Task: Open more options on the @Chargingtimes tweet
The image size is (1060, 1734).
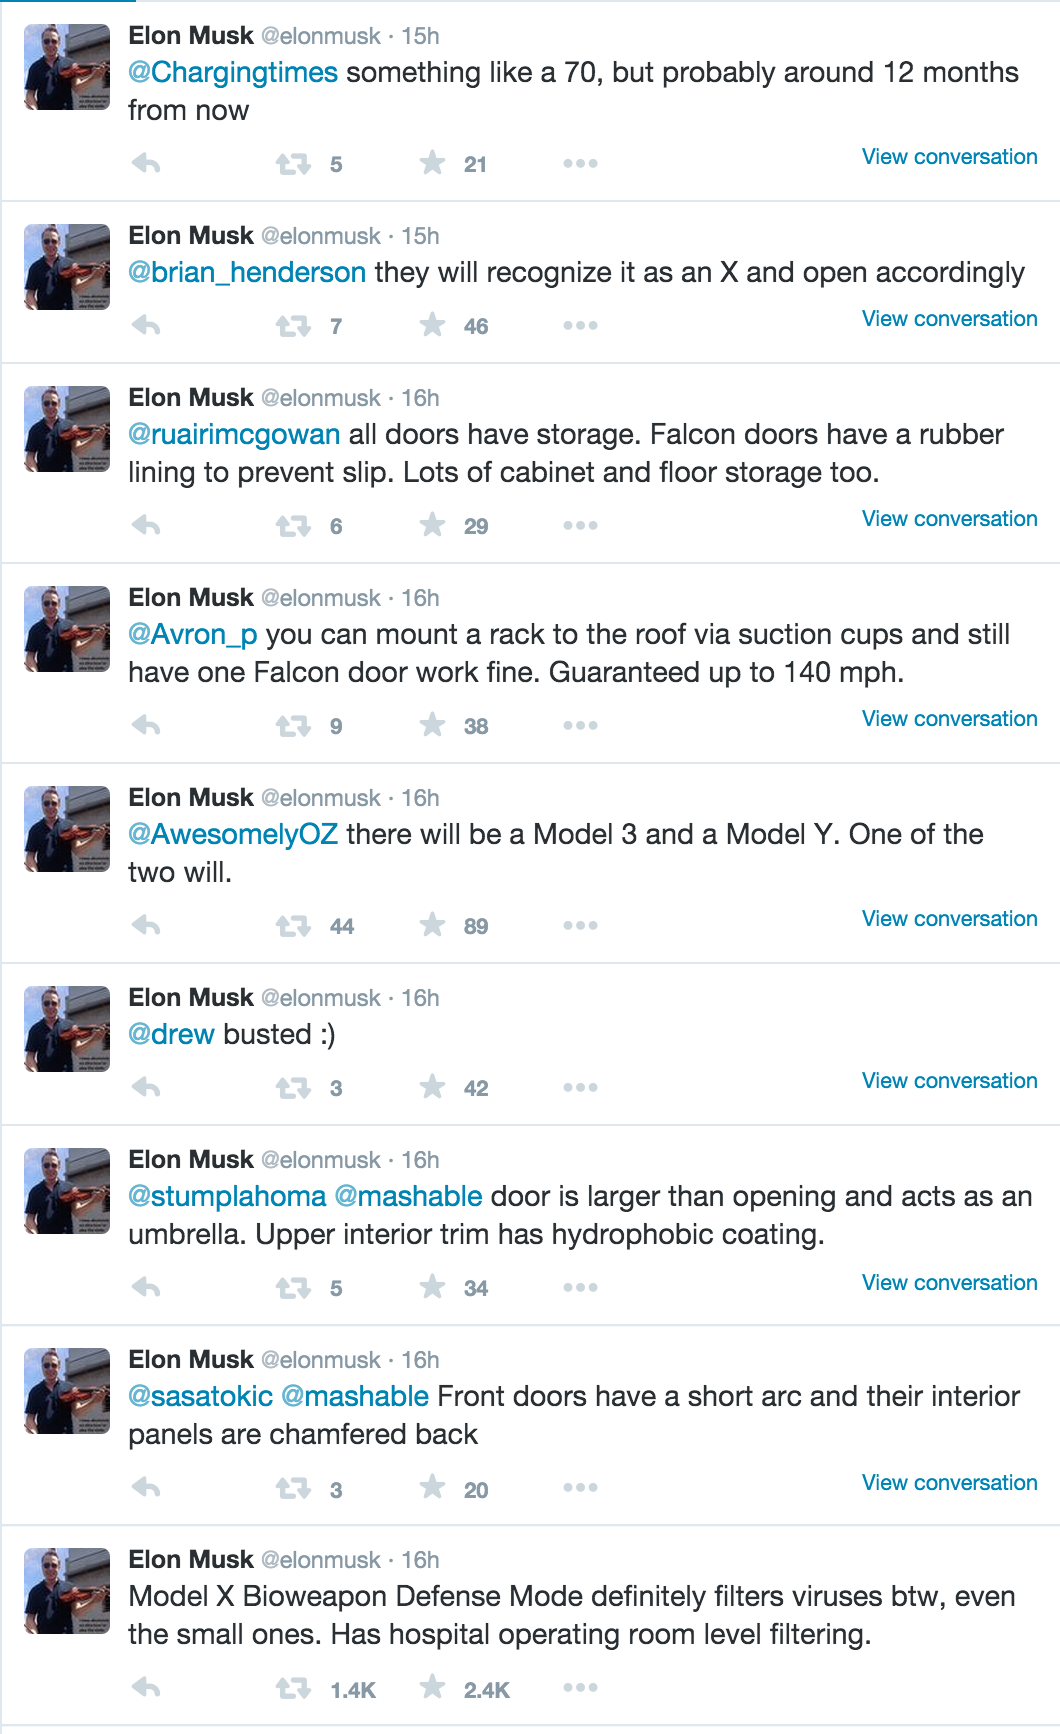Action: pyautogui.click(x=580, y=164)
